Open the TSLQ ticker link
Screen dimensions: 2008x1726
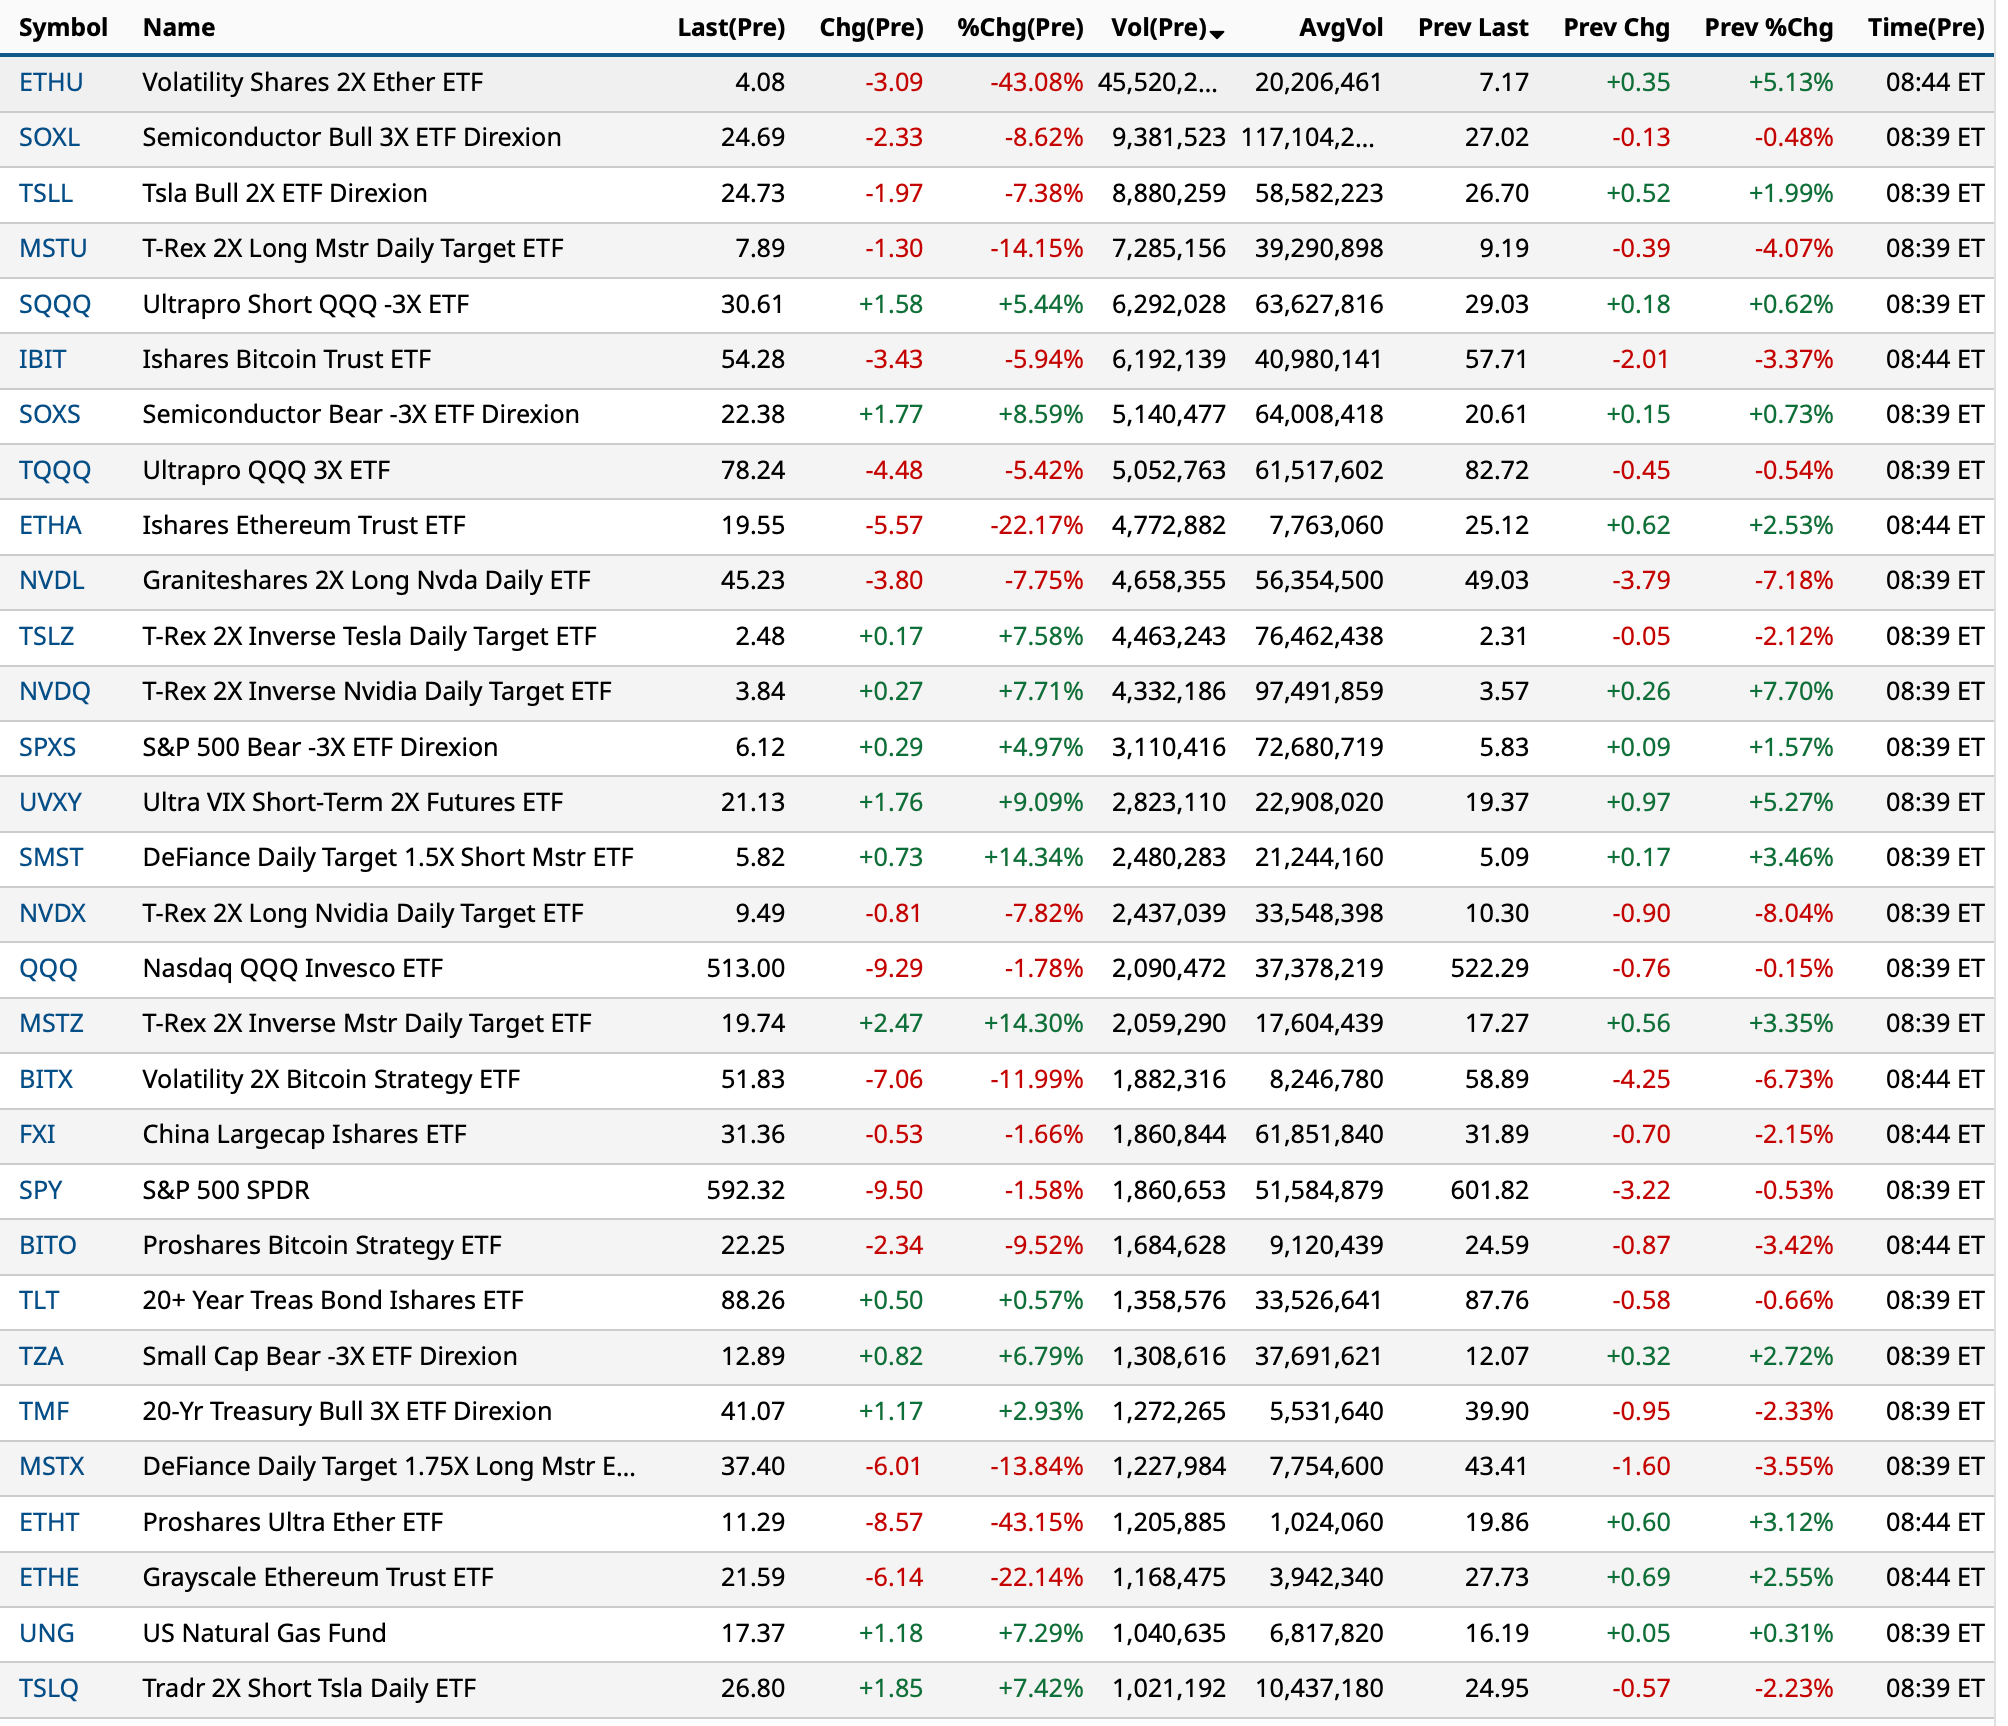tap(48, 1689)
